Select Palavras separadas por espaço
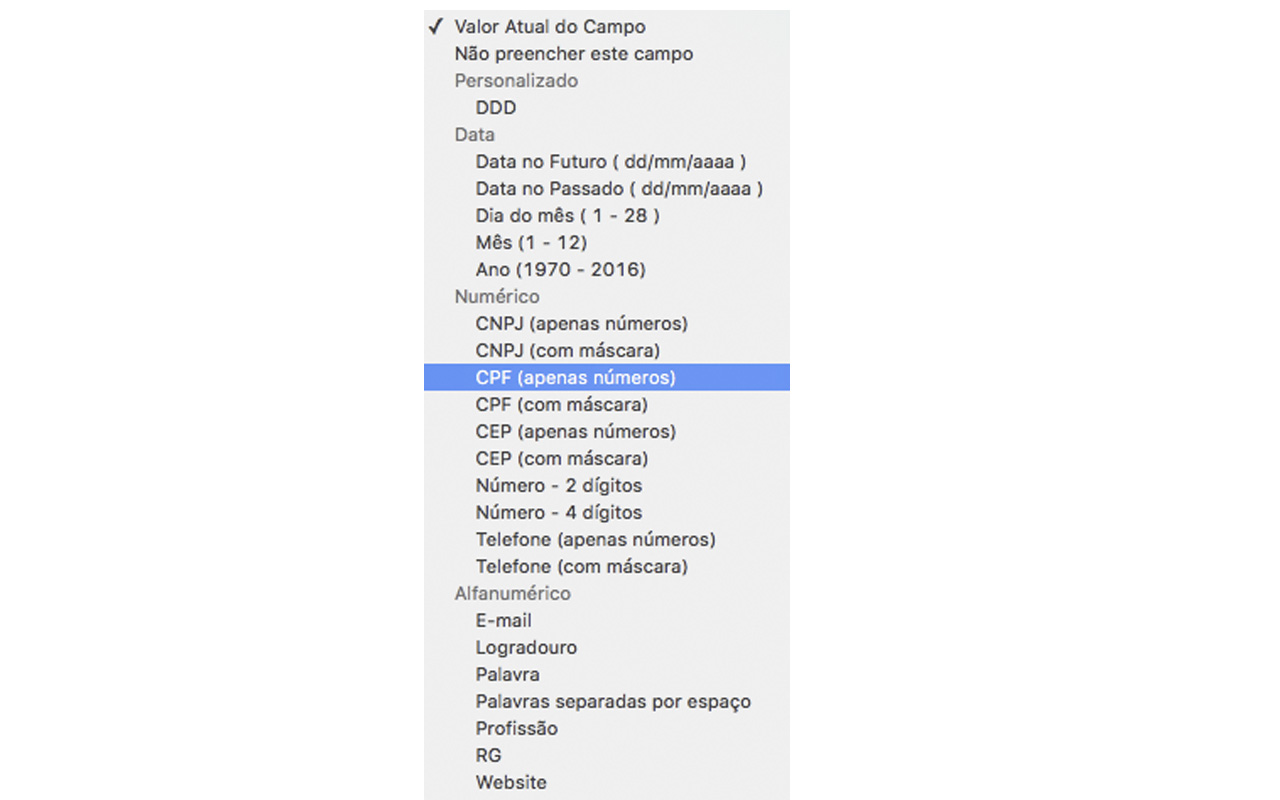Image resolution: width=1280 pixels, height=800 pixels. (613, 702)
